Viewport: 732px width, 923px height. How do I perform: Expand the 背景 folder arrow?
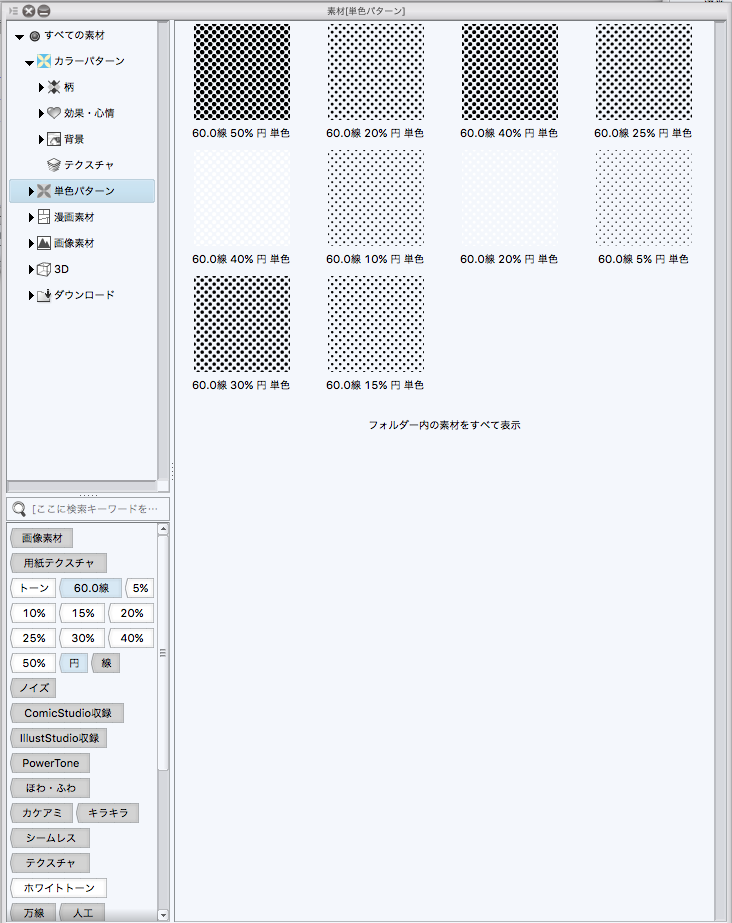pyautogui.click(x=41, y=139)
